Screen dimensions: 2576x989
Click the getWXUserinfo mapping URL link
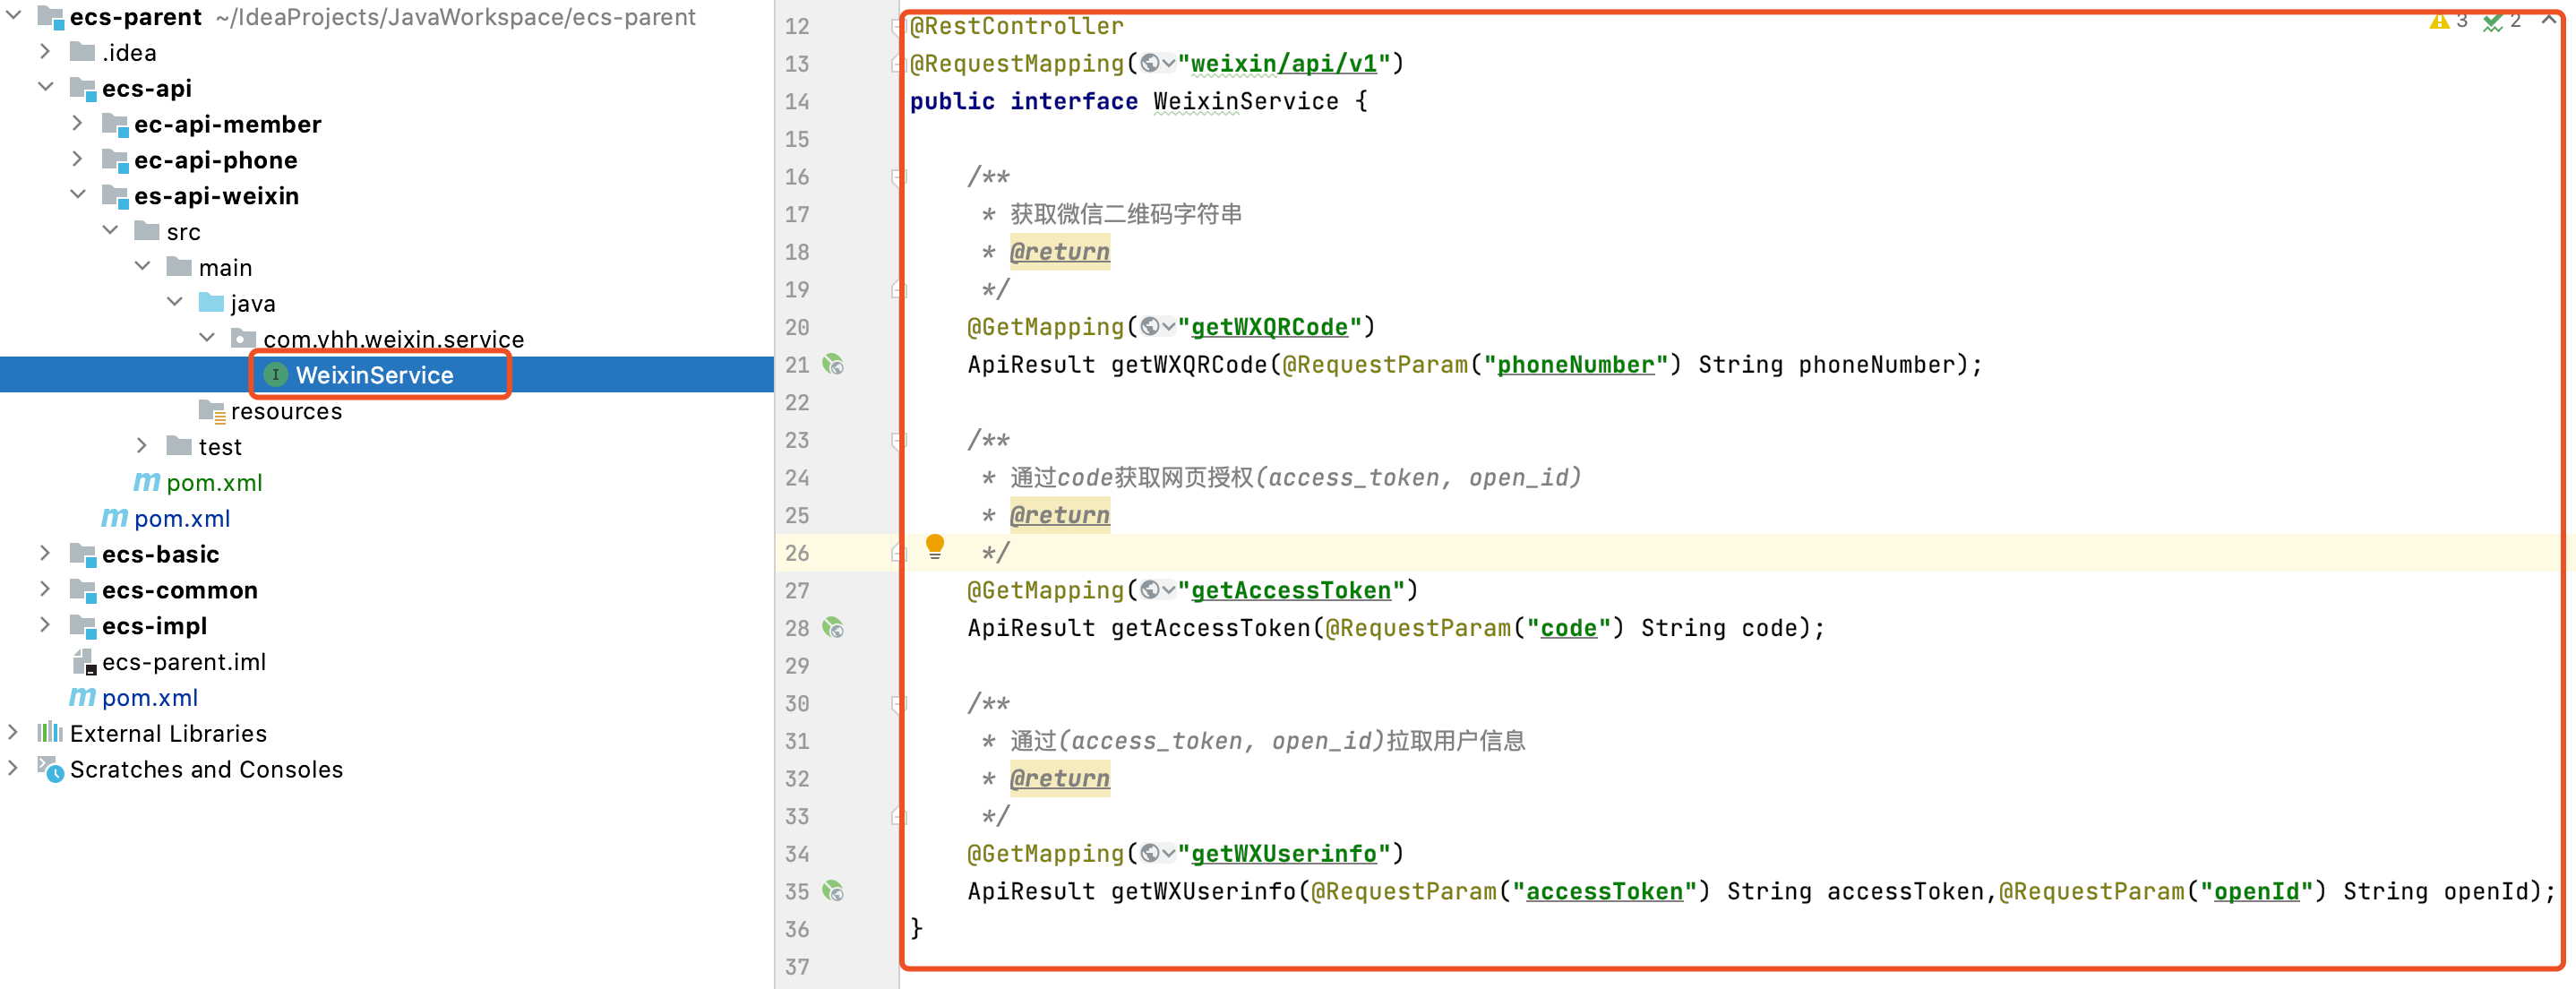pos(1283,854)
